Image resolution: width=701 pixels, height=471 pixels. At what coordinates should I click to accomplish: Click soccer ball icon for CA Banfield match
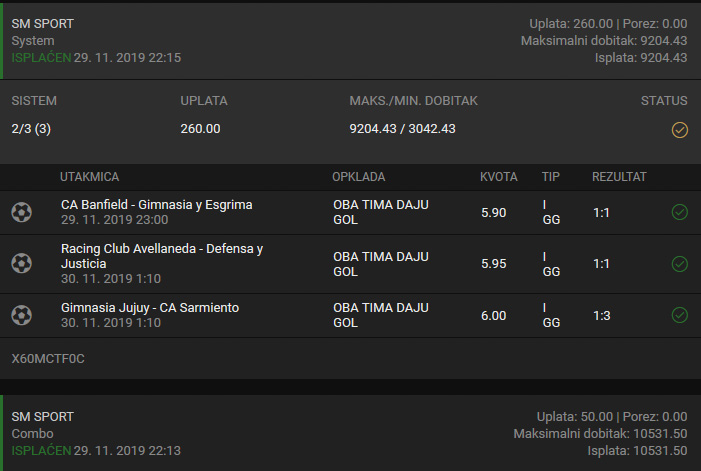coord(21,212)
